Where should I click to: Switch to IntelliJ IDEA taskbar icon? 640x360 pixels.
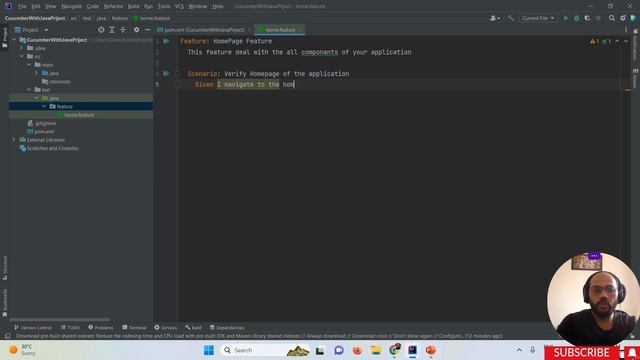[412, 350]
